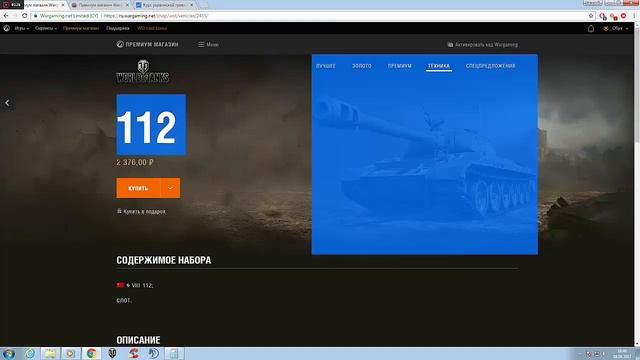
Task: Open Internet Explorer from taskbar
Action: [x=30, y=353]
